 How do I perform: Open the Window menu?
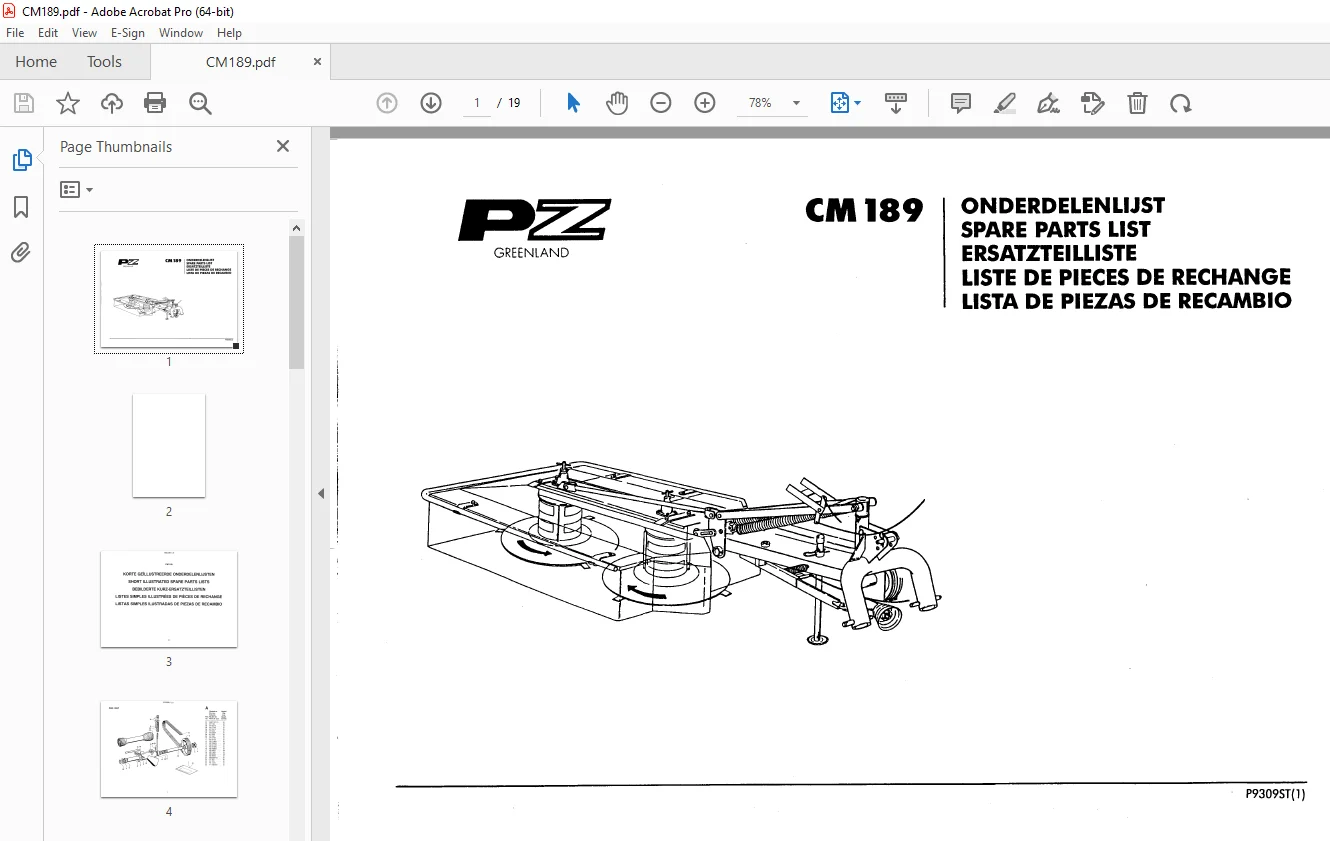point(181,33)
